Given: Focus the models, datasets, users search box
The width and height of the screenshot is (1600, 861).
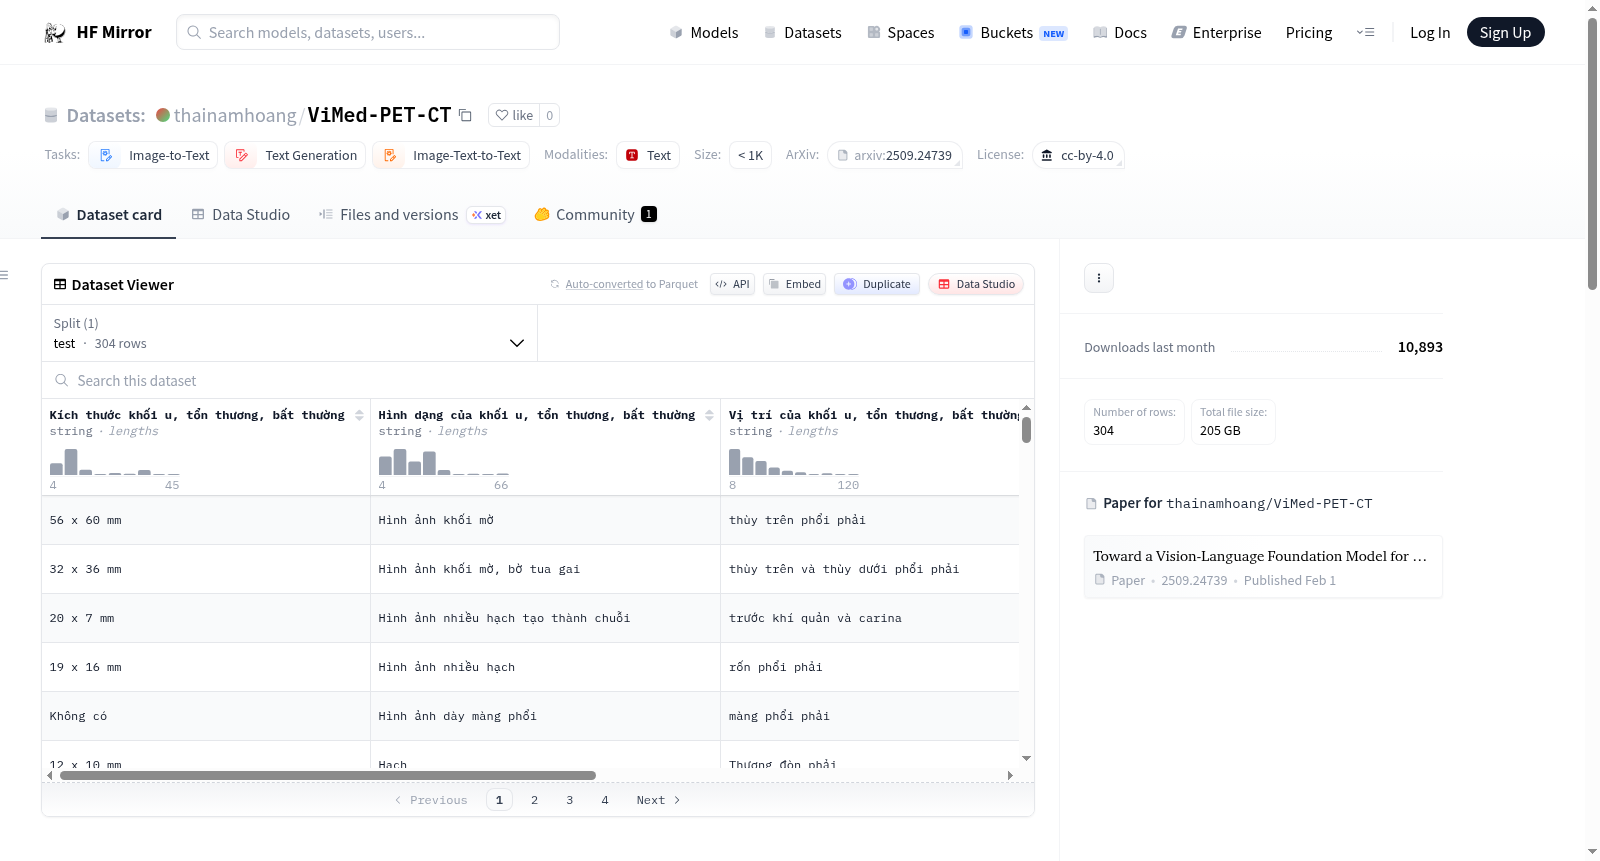Looking at the screenshot, I should [368, 33].
